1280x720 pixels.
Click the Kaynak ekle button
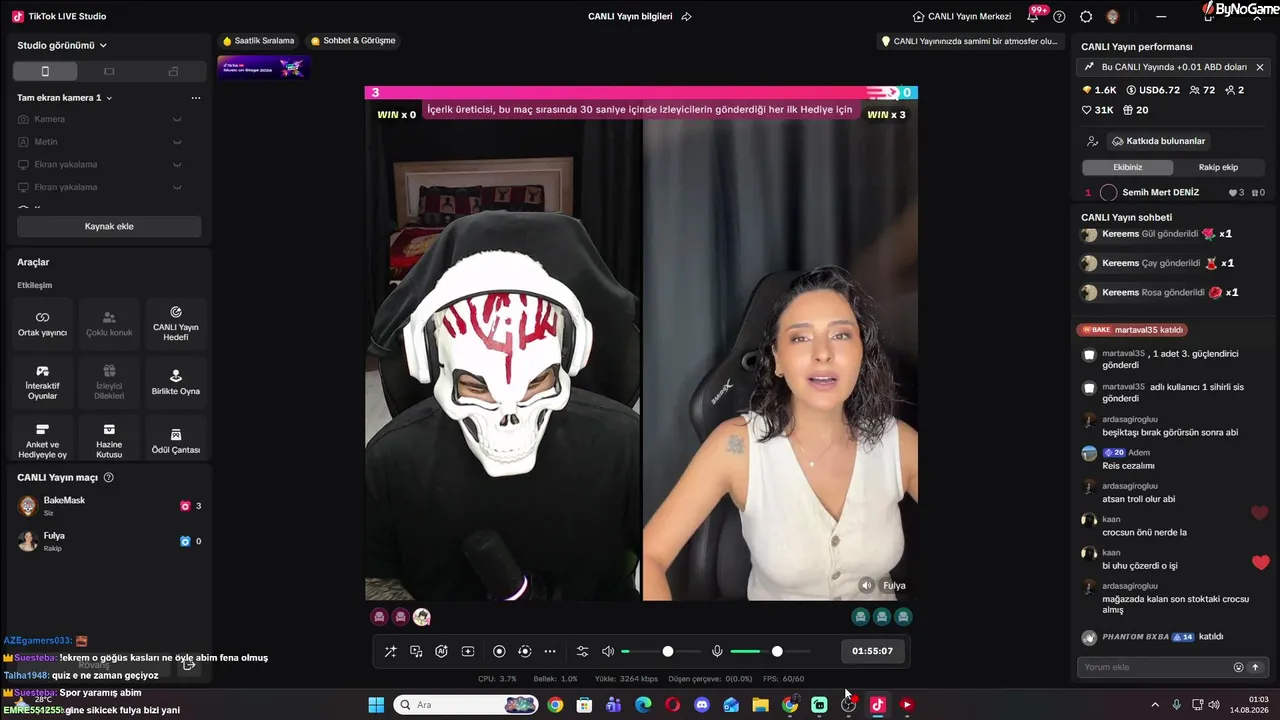(x=109, y=226)
